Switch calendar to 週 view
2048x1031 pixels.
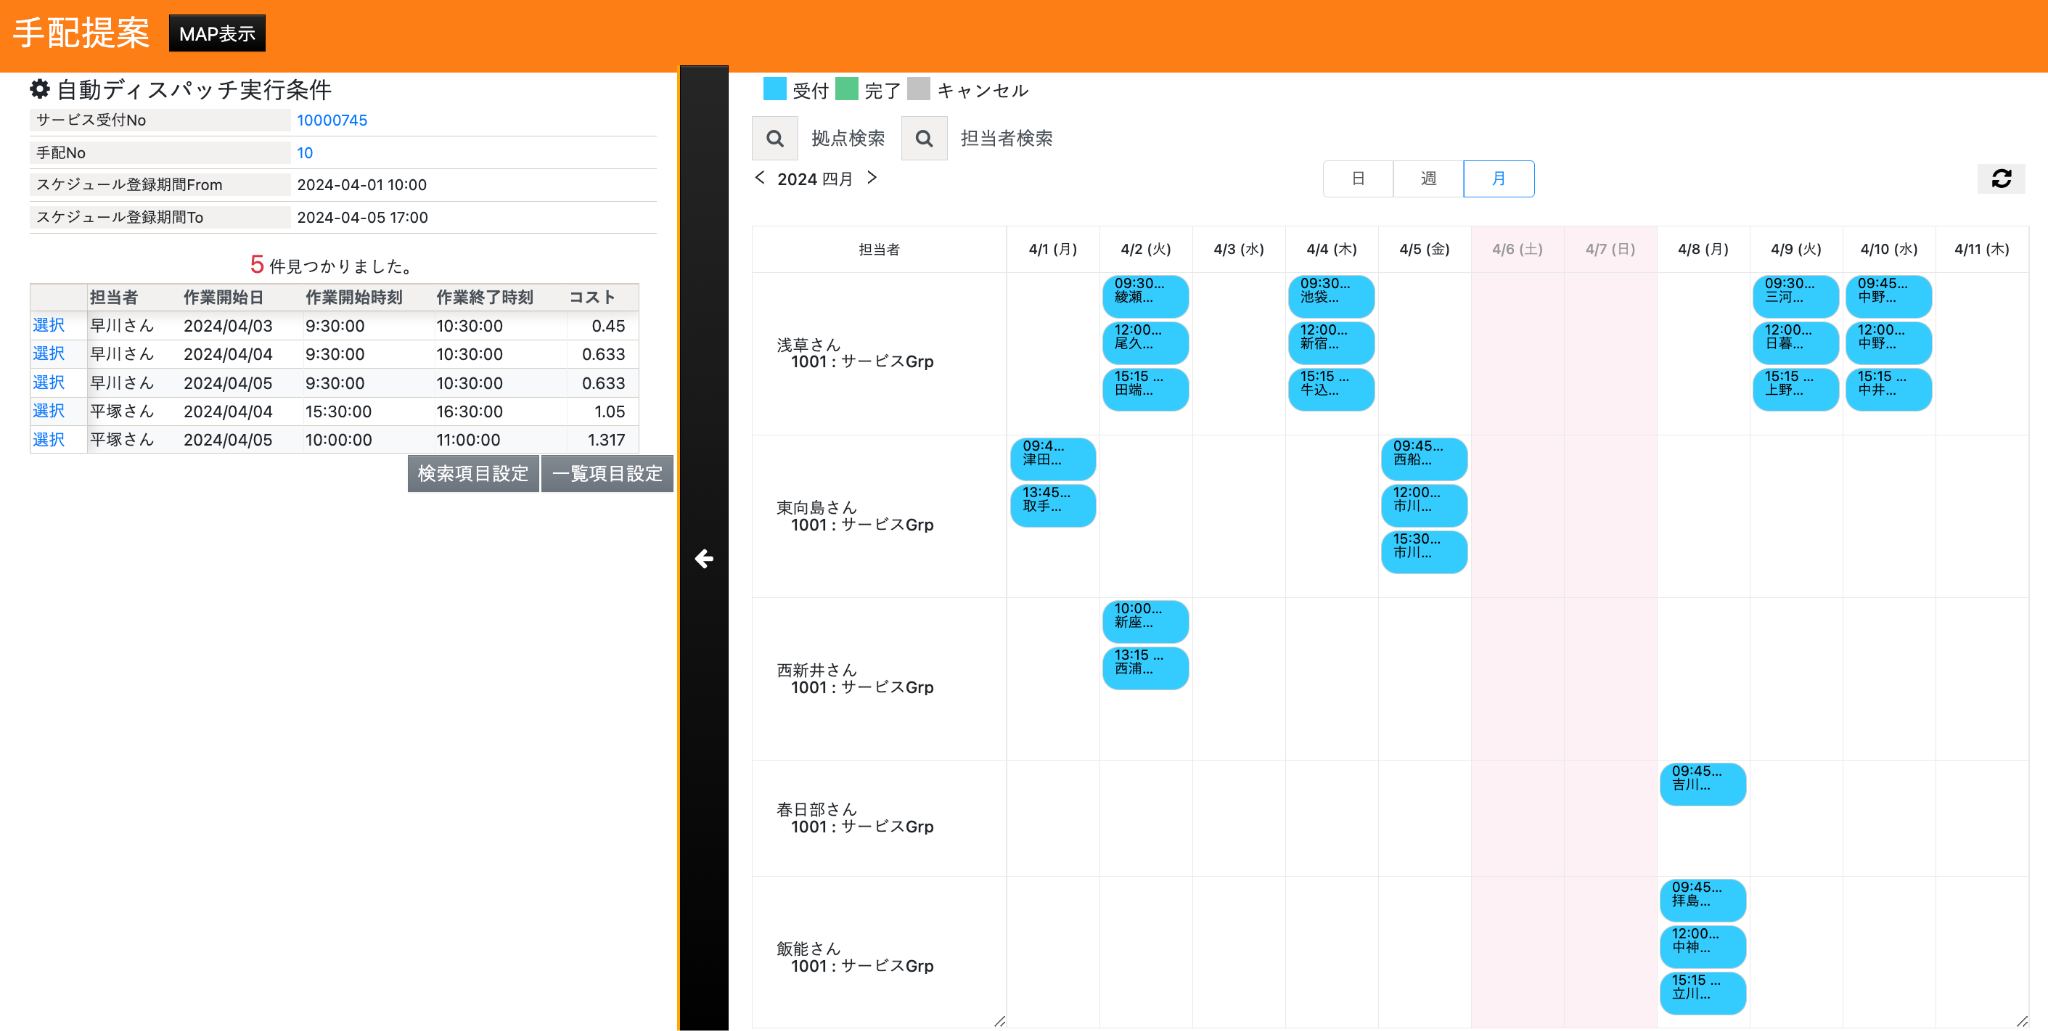1428,179
